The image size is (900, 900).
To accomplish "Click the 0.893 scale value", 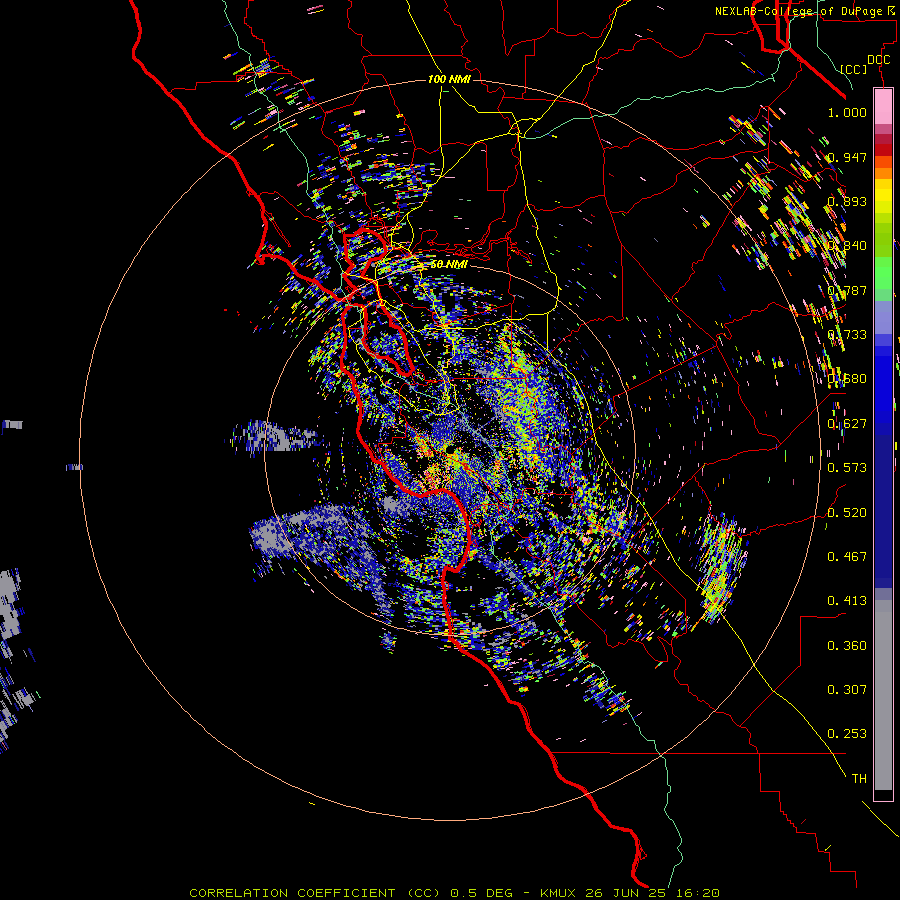I will click(847, 201).
